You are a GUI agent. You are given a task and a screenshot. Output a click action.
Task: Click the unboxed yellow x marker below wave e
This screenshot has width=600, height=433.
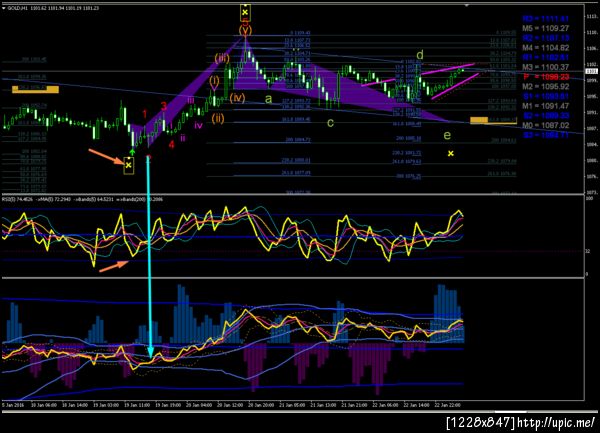(451, 153)
